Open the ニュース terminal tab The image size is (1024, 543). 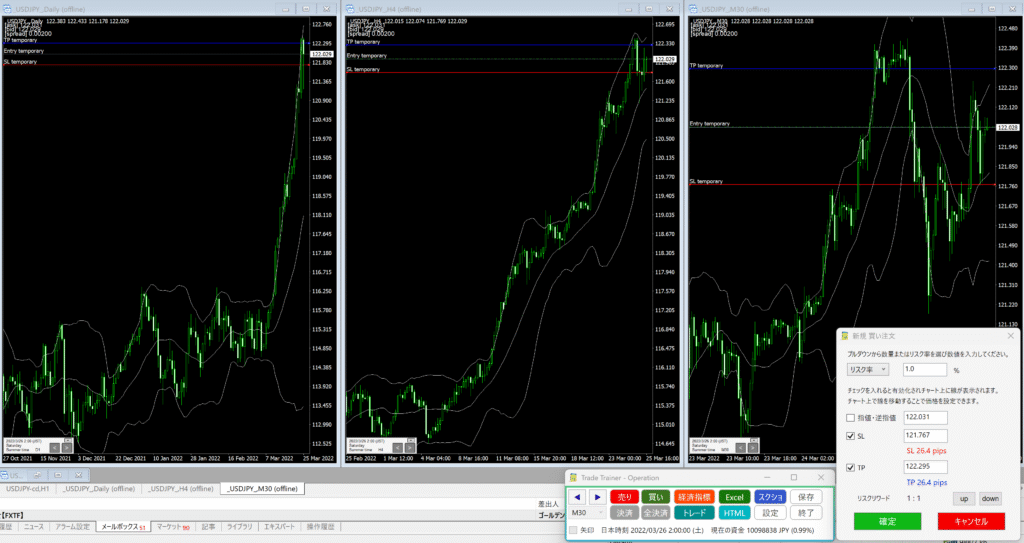[x=34, y=527]
